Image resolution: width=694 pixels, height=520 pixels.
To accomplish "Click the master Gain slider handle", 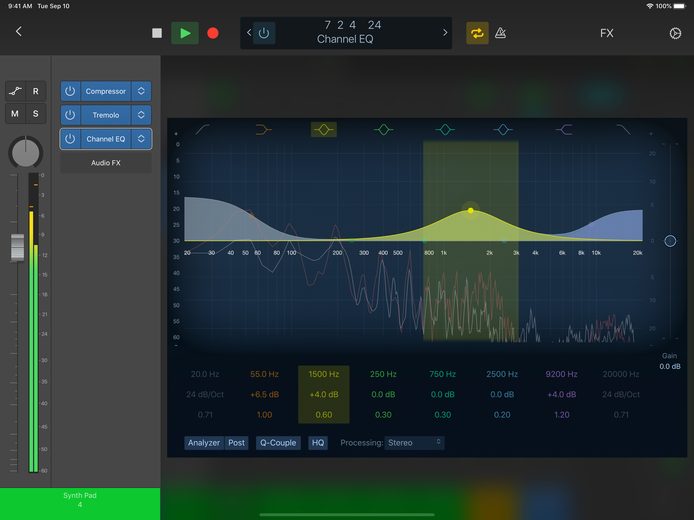I will point(670,241).
